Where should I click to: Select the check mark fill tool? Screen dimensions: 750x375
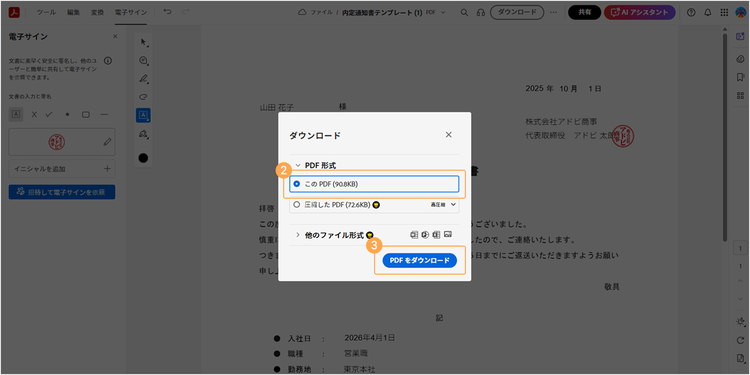(48, 114)
